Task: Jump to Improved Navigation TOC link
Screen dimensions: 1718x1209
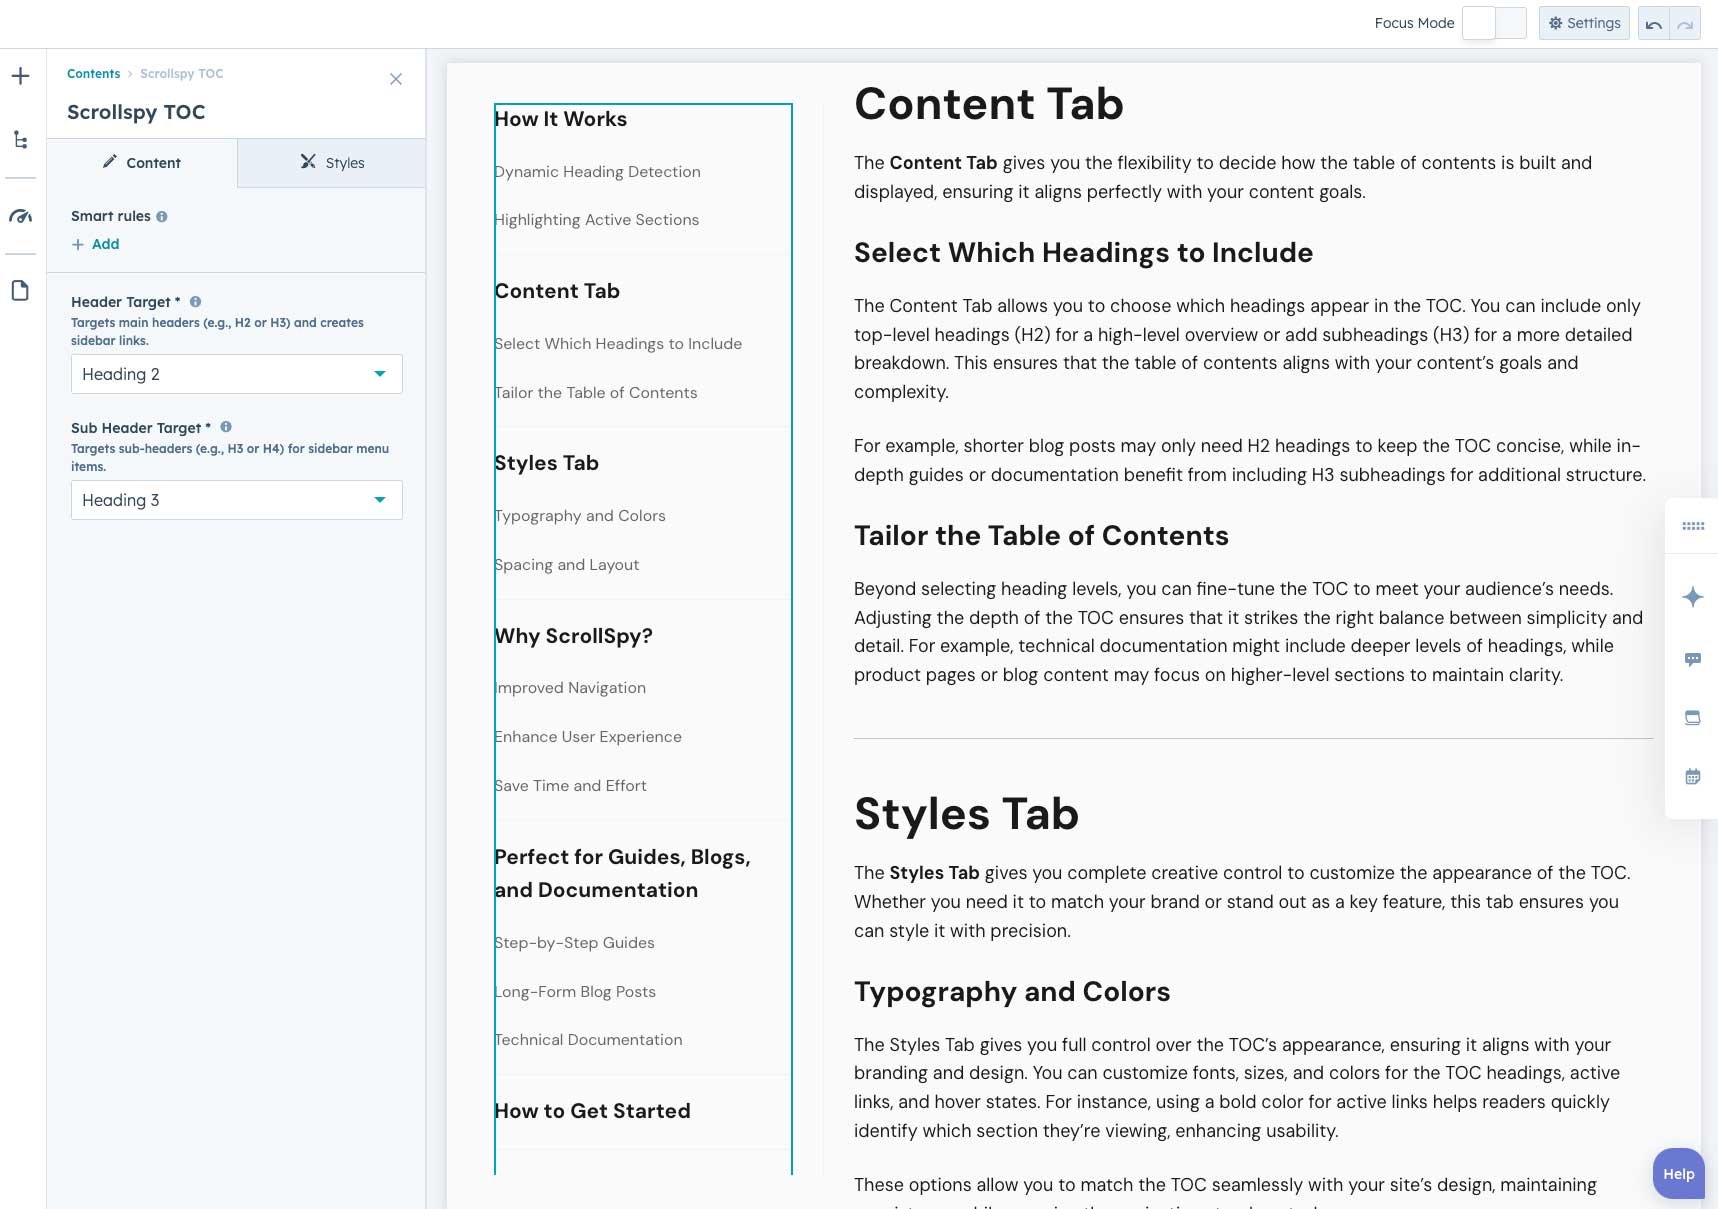Action: 570,688
